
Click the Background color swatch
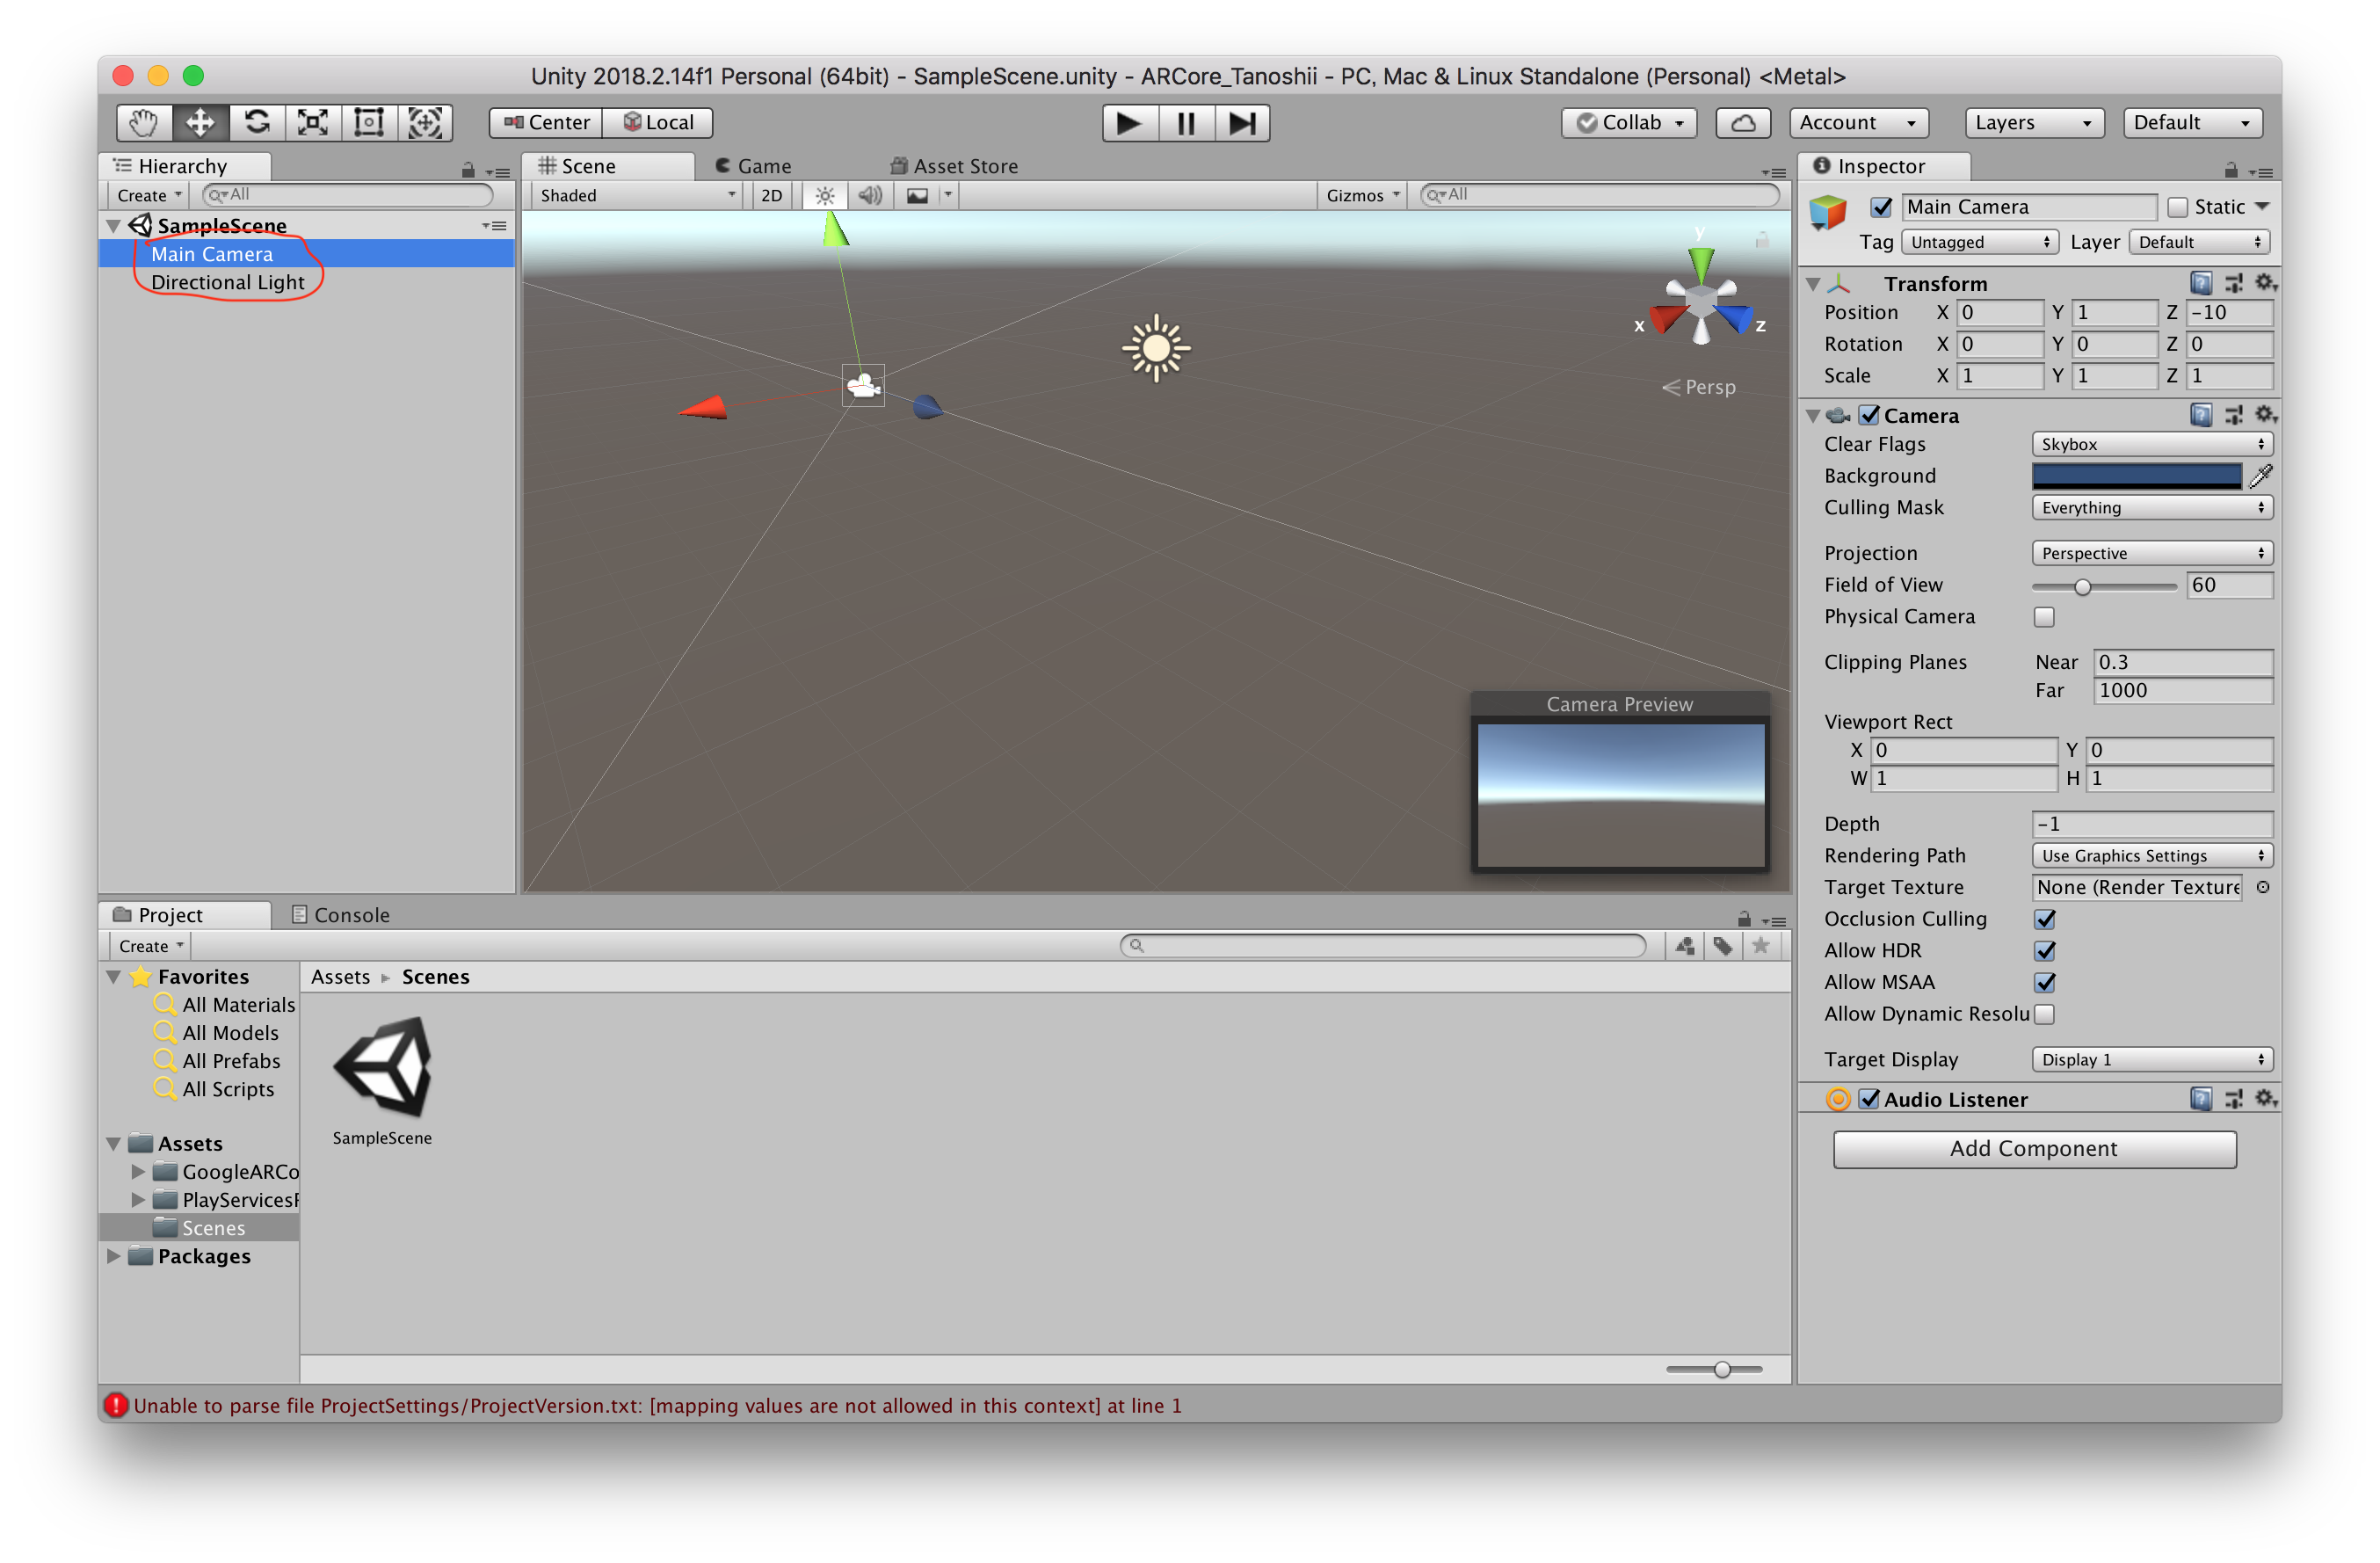[2136, 476]
